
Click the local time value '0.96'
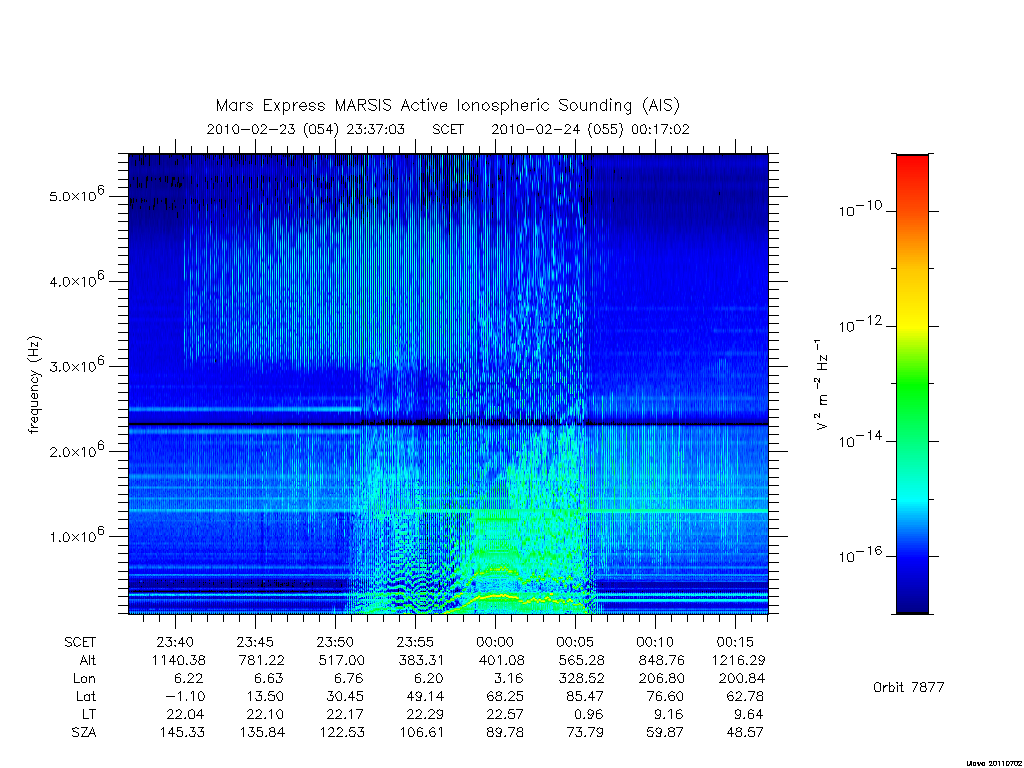[590, 714]
